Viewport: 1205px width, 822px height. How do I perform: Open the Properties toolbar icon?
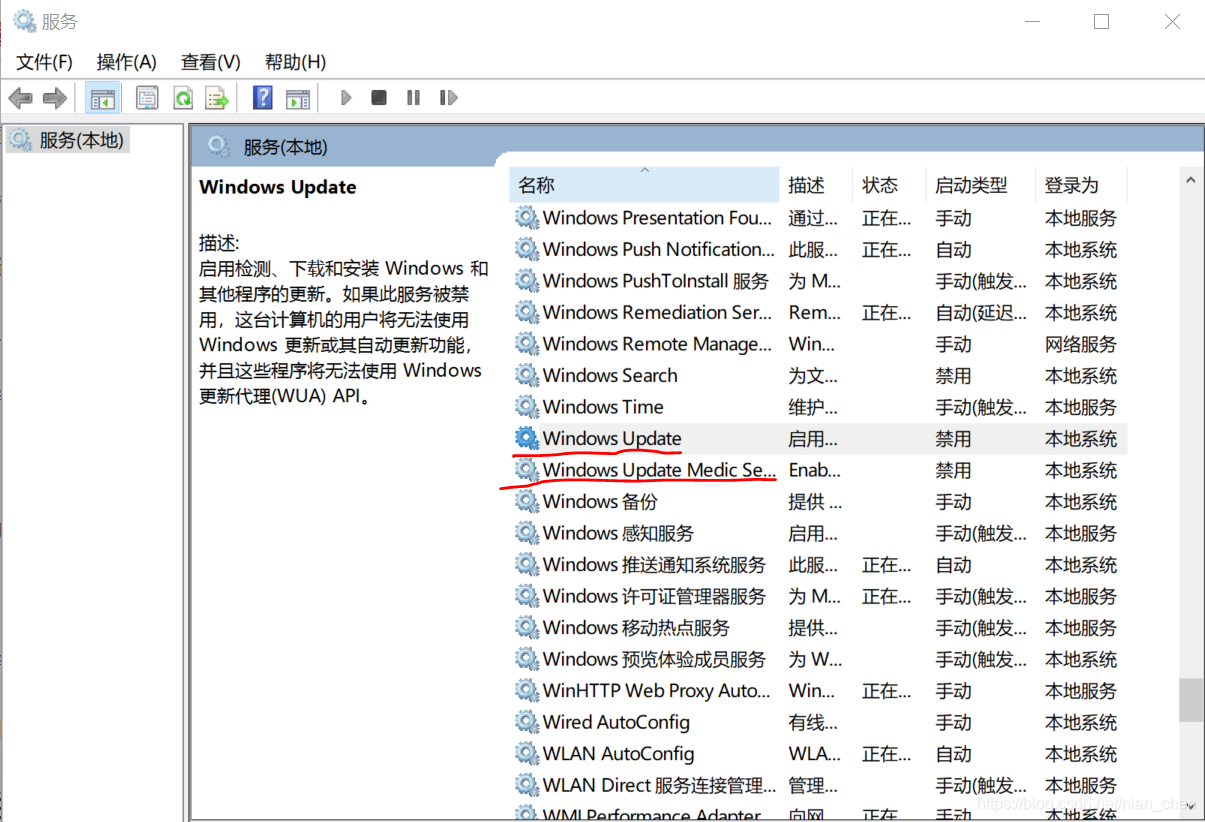(x=148, y=98)
